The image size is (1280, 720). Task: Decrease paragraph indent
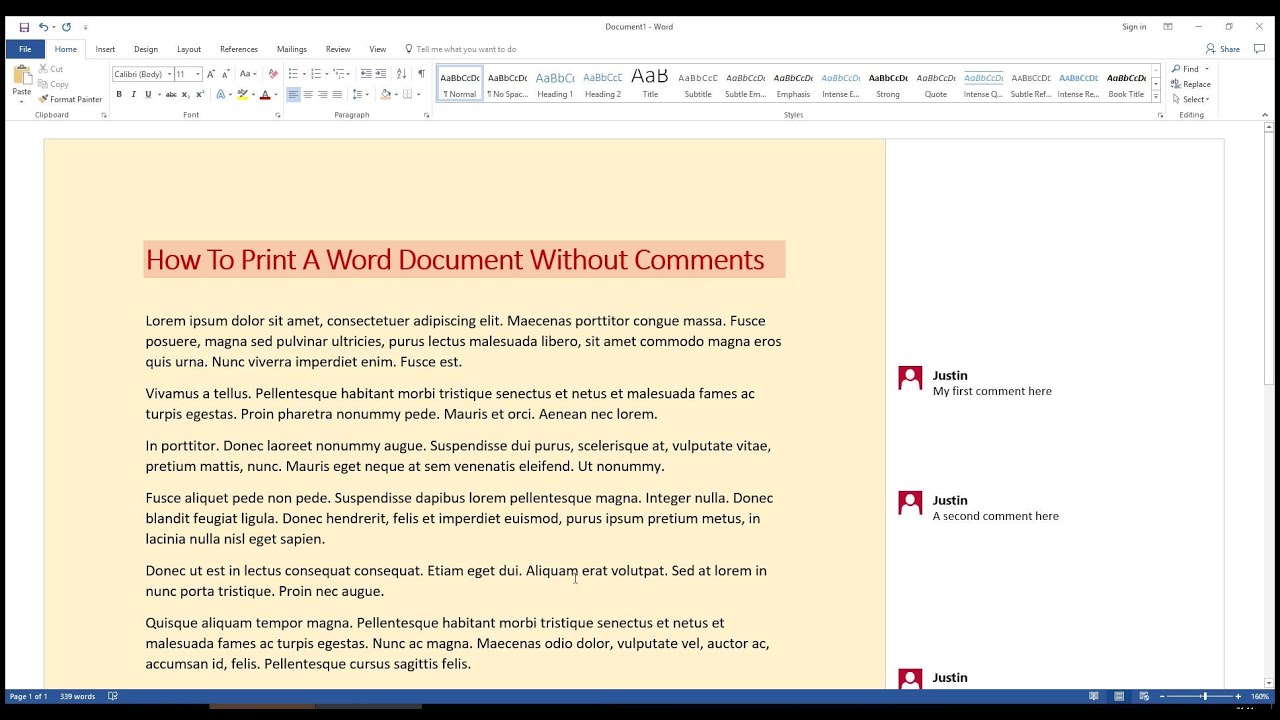coord(366,74)
